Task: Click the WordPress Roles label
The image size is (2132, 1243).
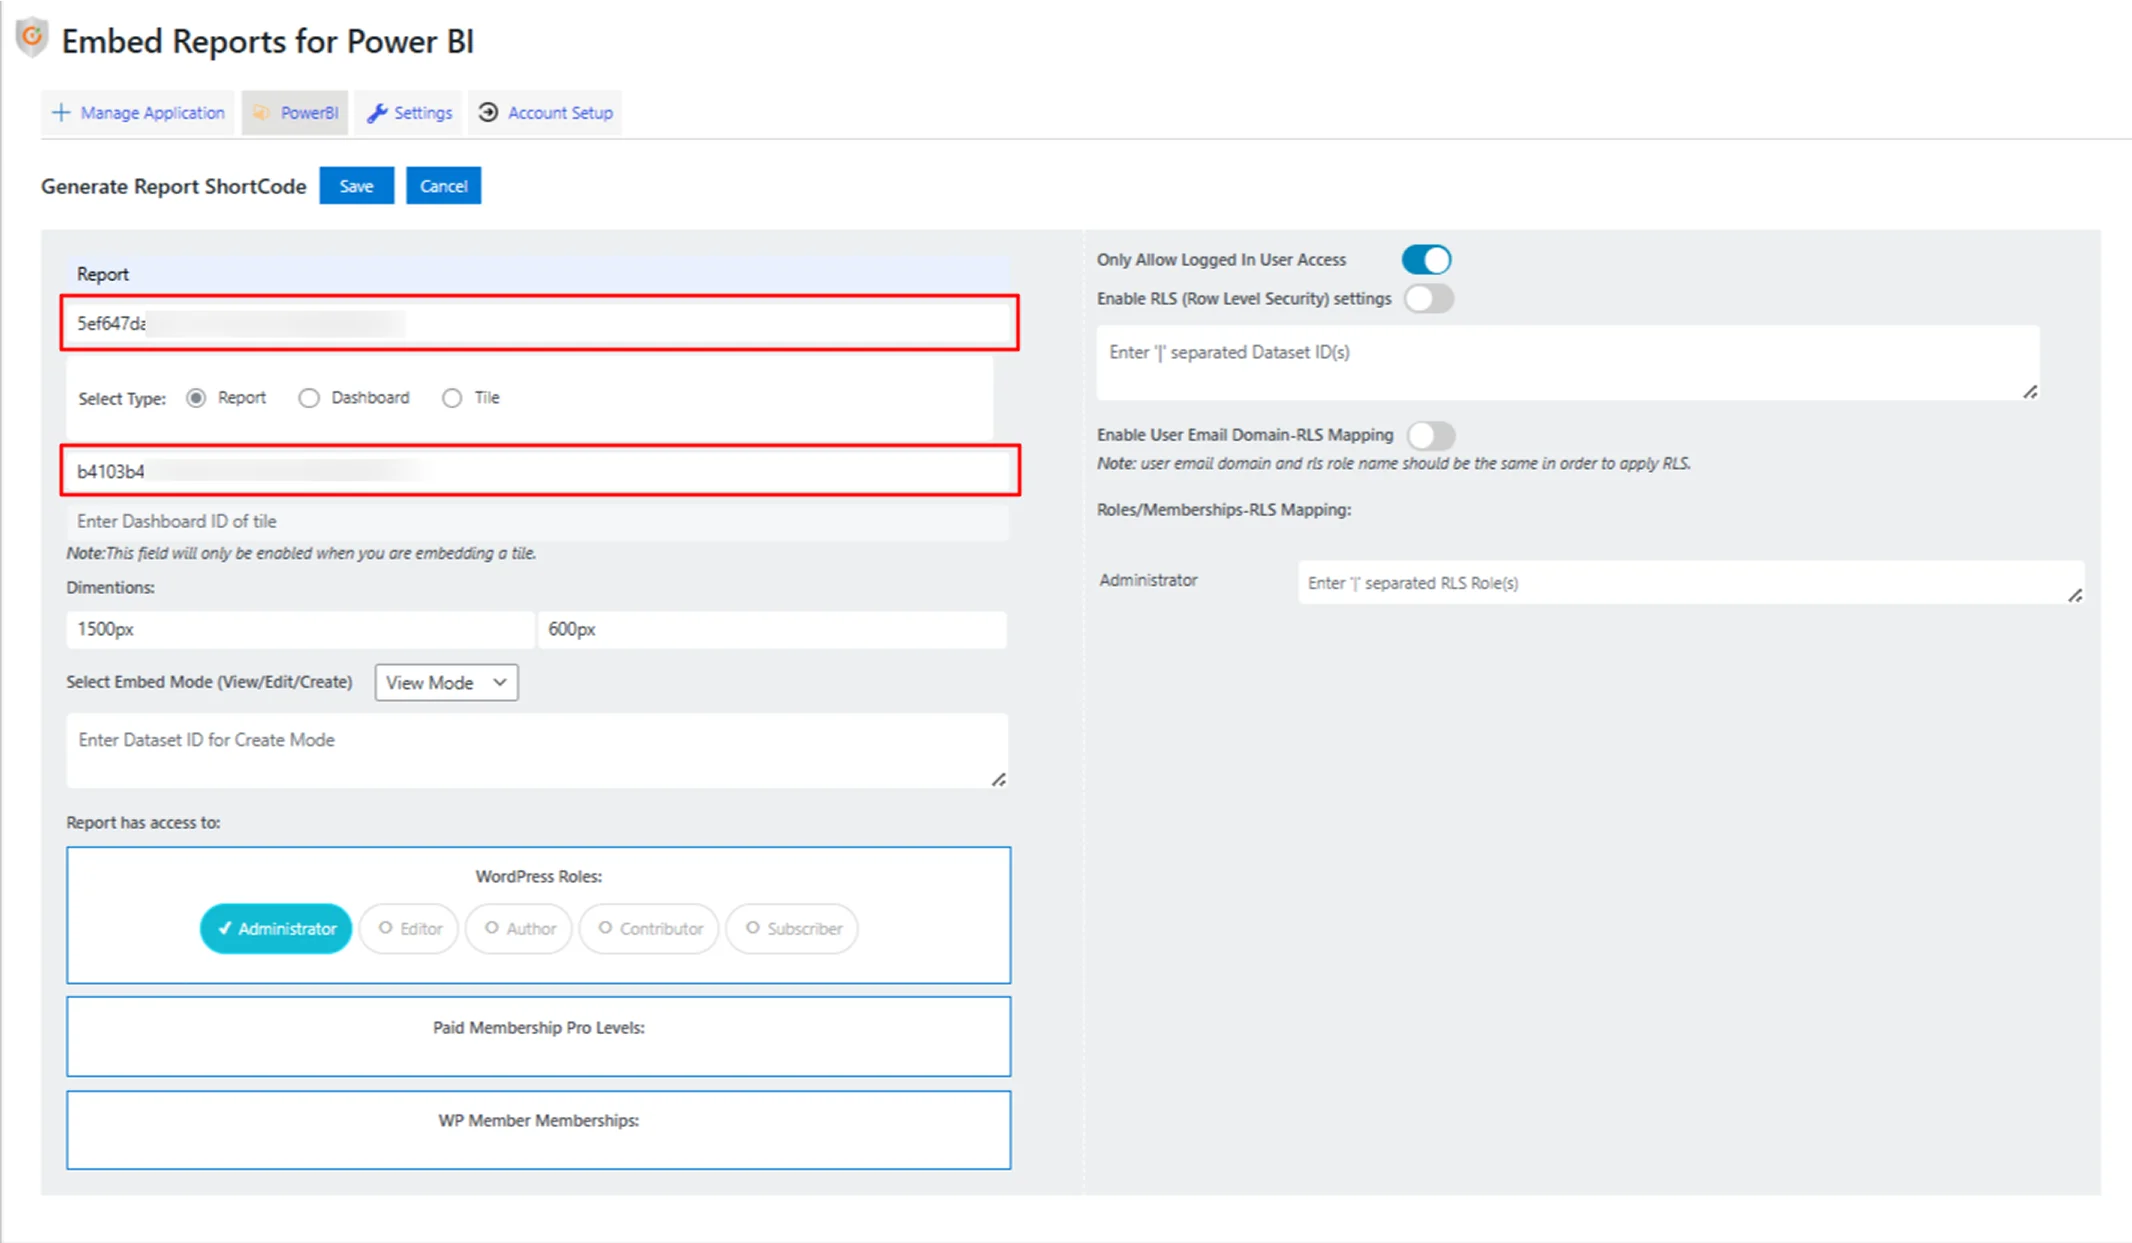Action: (538, 876)
